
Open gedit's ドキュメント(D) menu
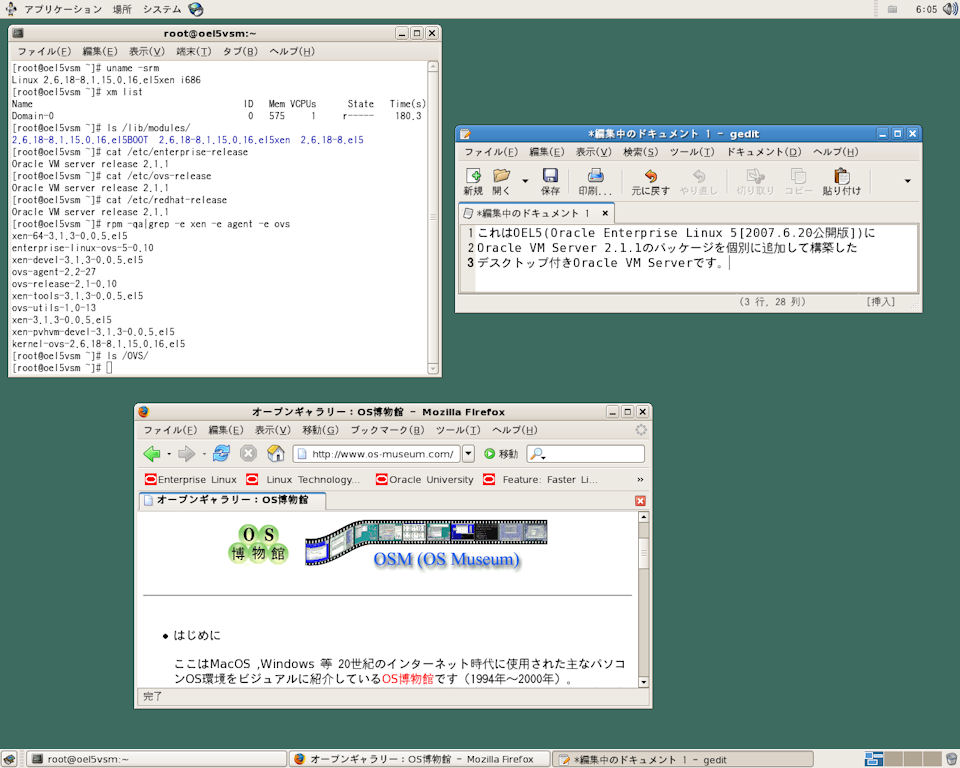click(764, 152)
